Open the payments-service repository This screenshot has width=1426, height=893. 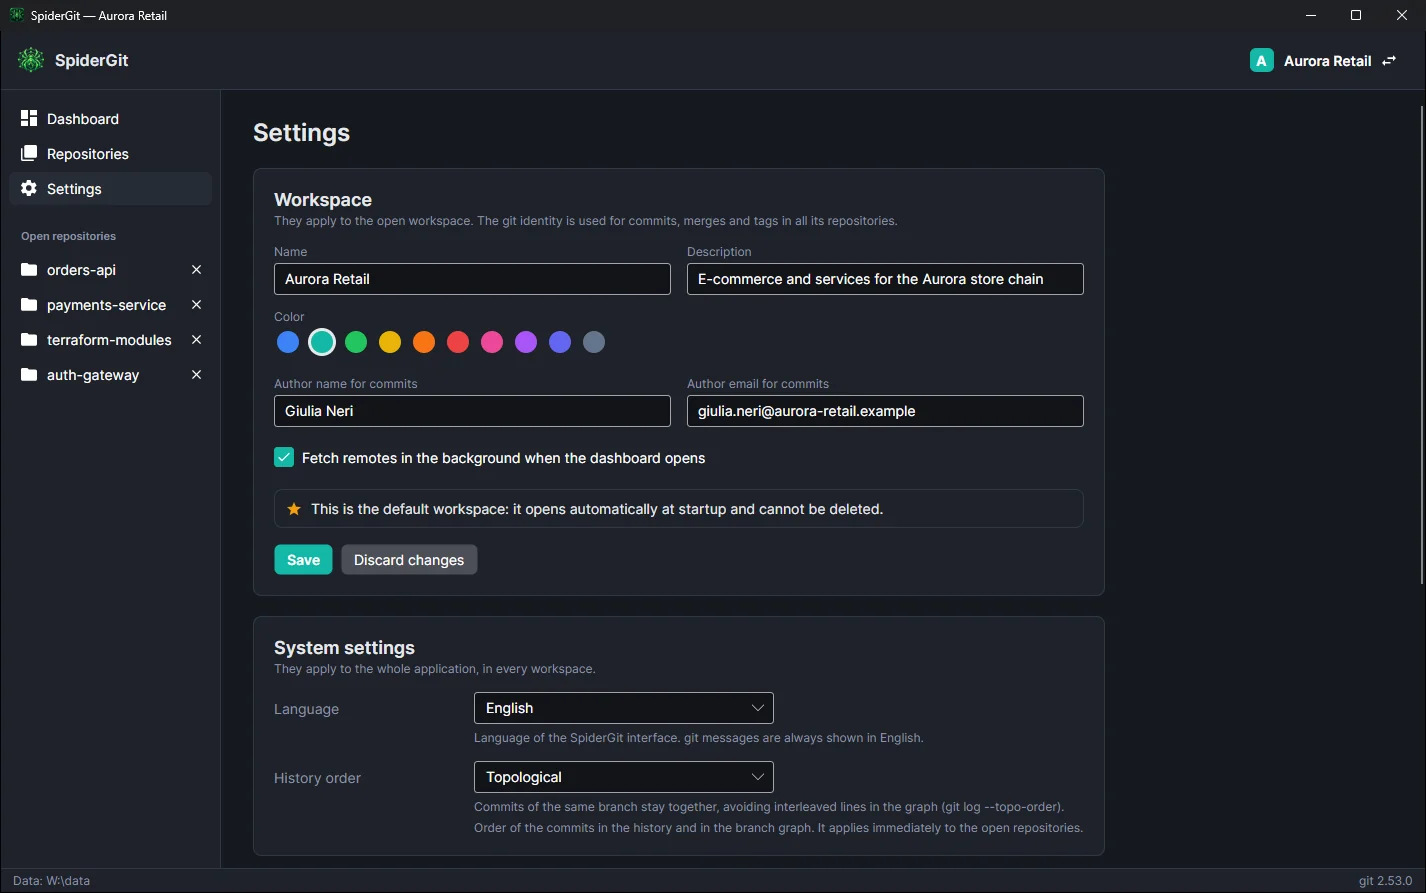106,305
